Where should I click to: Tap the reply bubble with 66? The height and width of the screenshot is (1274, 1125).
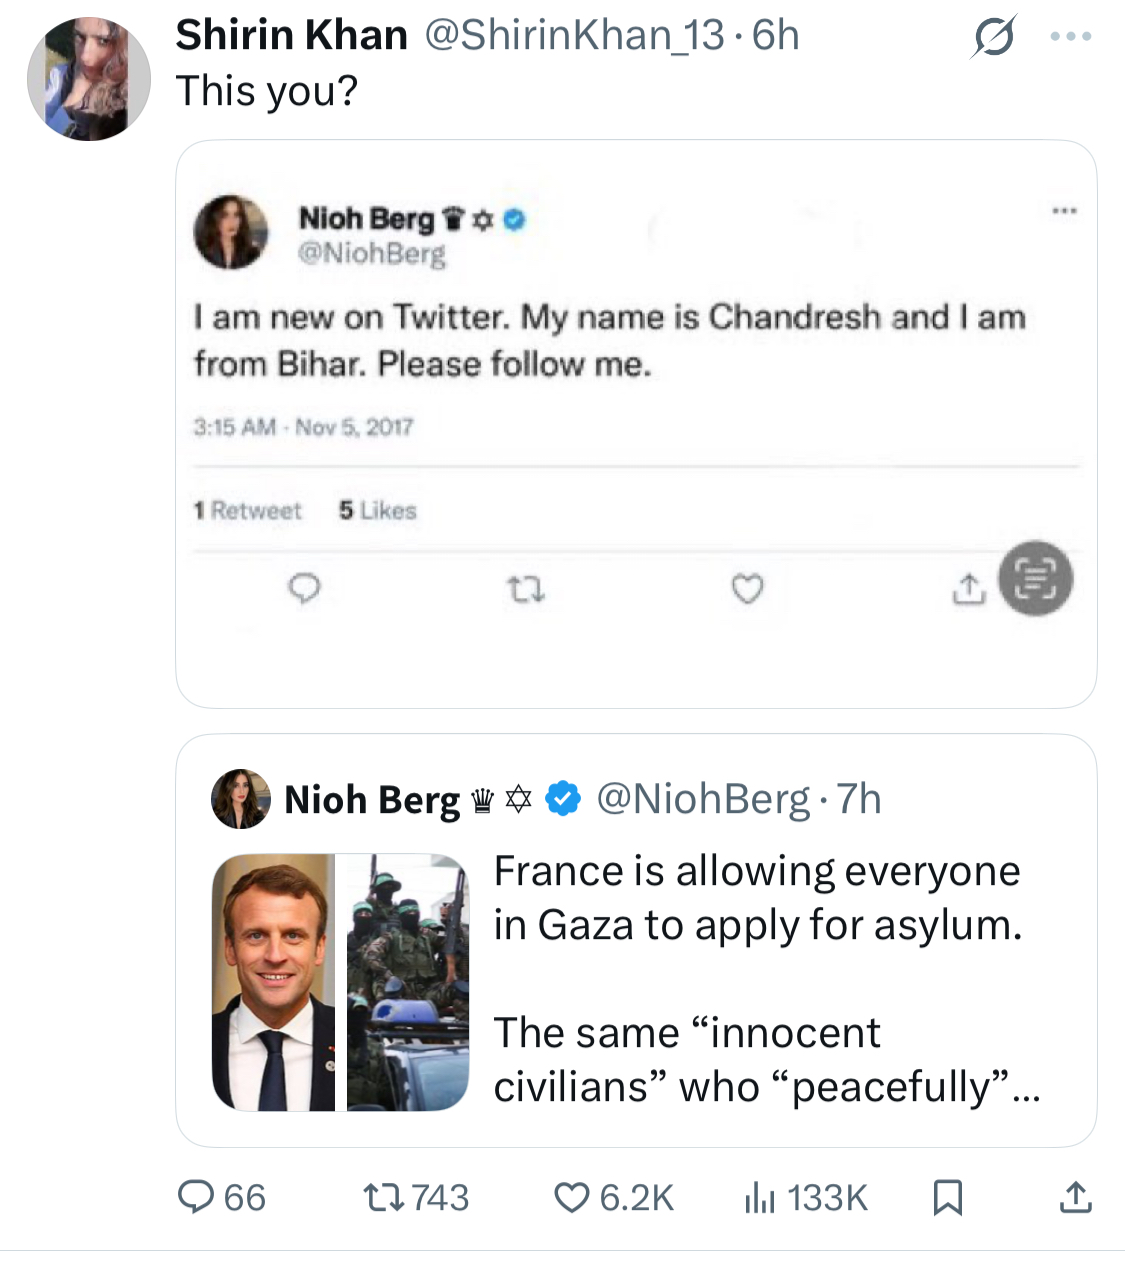pyautogui.click(x=222, y=1197)
